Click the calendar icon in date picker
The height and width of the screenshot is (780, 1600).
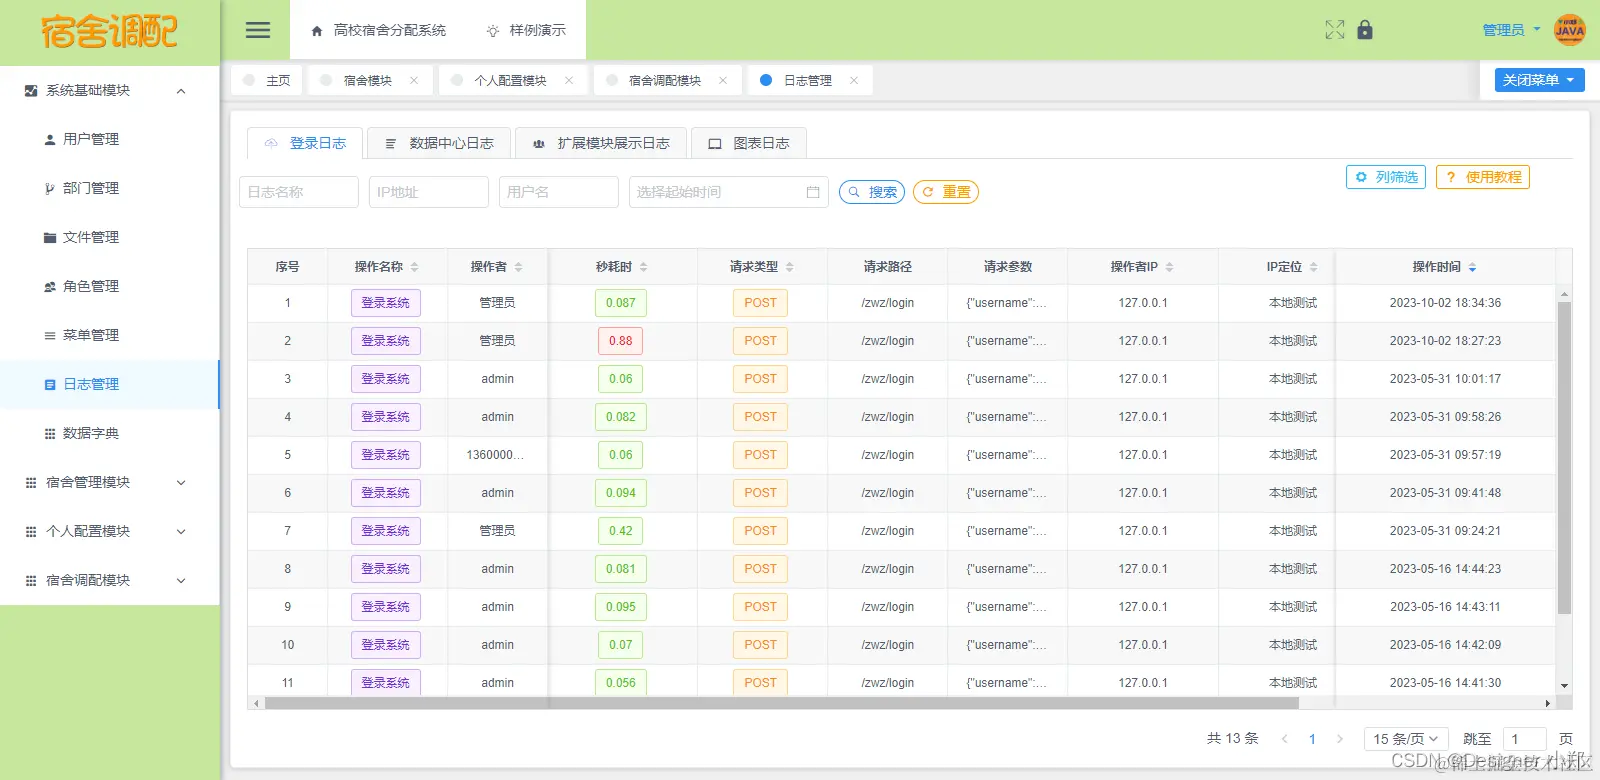pos(813,192)
